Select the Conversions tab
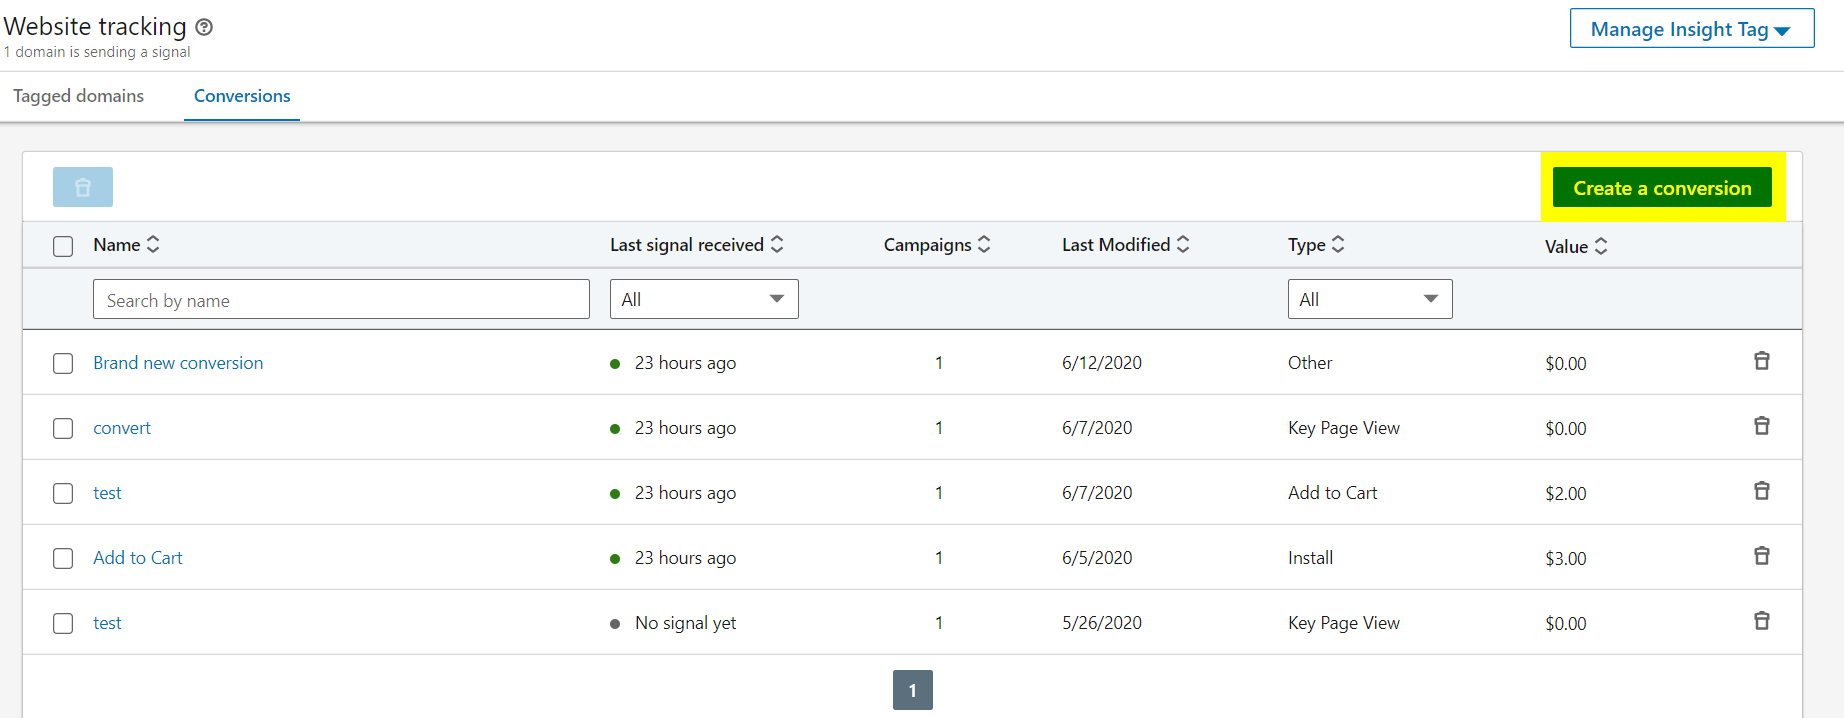The width and height of the screenshot is (1844, 718). [242, 96]
